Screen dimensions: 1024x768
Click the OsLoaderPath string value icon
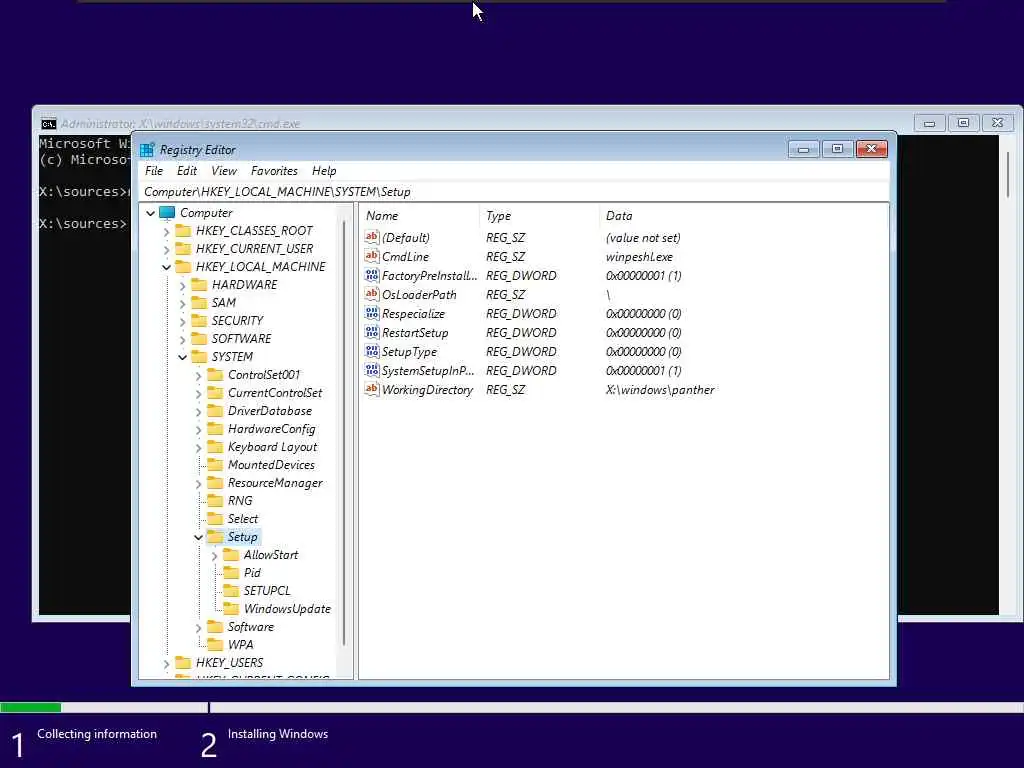372,294
